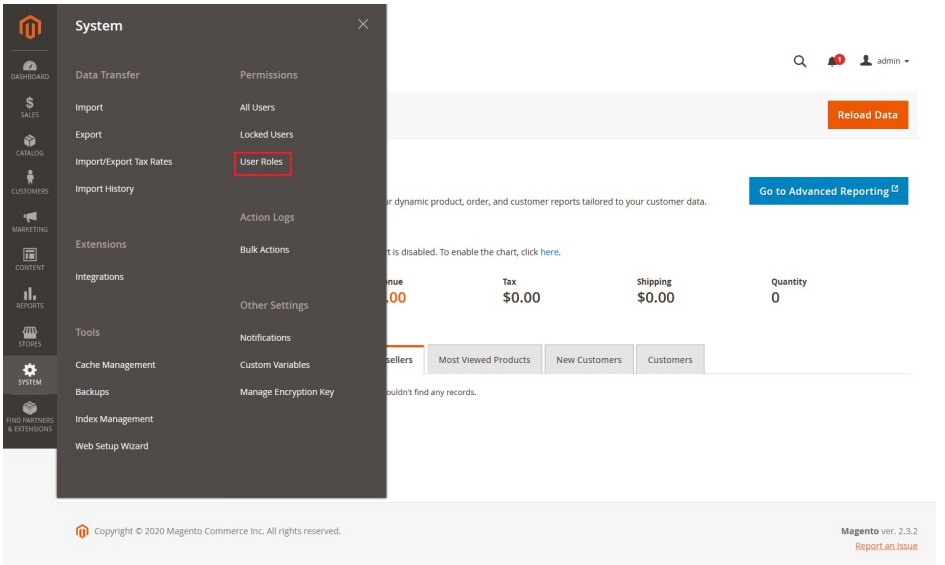Choose Import/Export Tax Rates
The width and height of the screenshot is (945, 565).
coord(123,162)
